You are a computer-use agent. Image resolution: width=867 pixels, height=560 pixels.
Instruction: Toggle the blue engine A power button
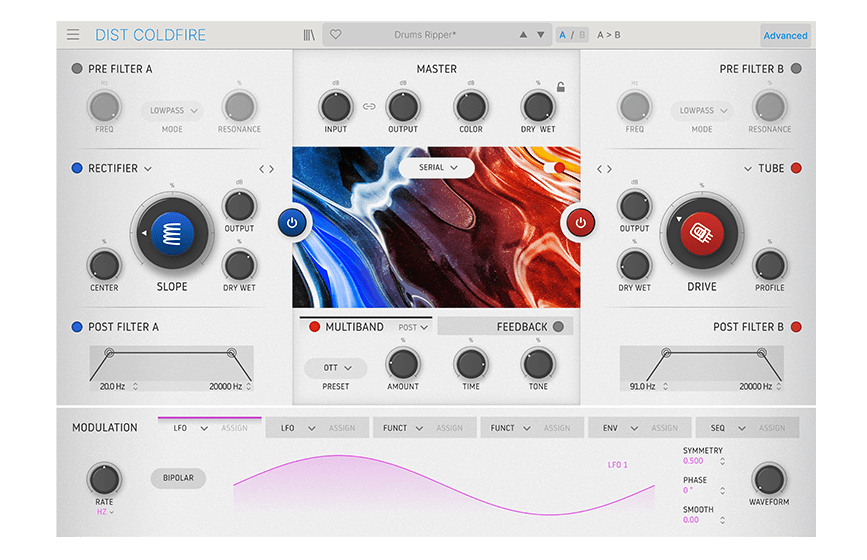click(292, 223)
